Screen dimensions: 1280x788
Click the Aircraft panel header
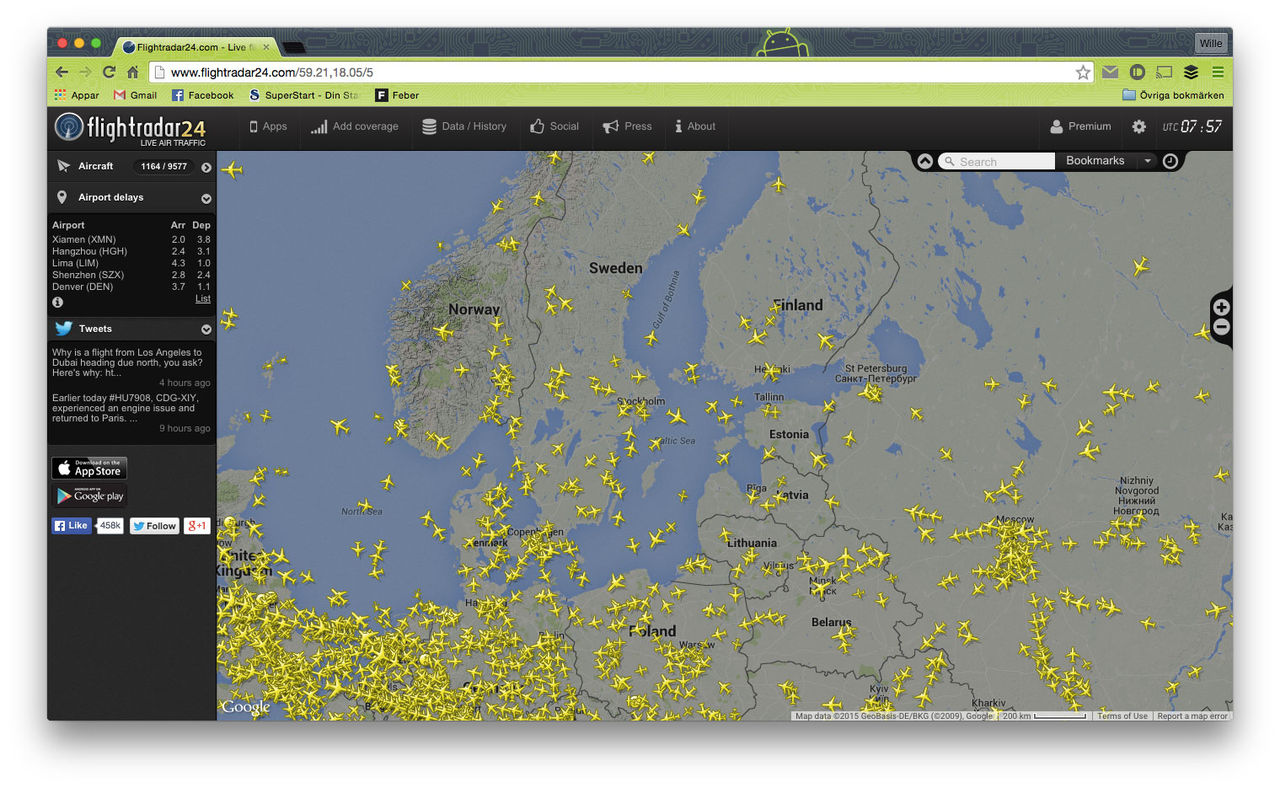[x=132, y=167]
